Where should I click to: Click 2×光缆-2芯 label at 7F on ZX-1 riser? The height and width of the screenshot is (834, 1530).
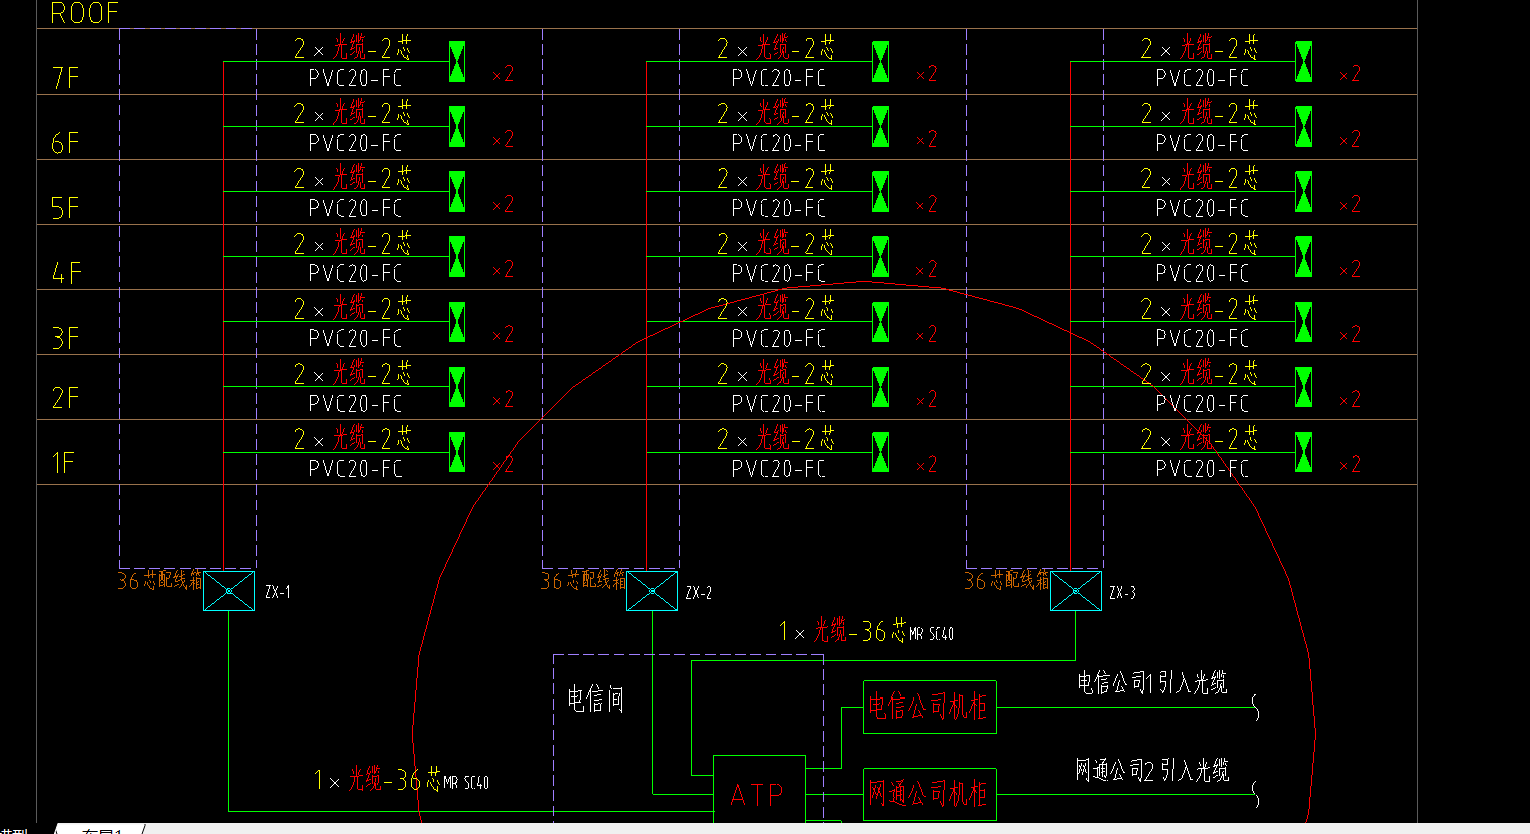[352, 48]
